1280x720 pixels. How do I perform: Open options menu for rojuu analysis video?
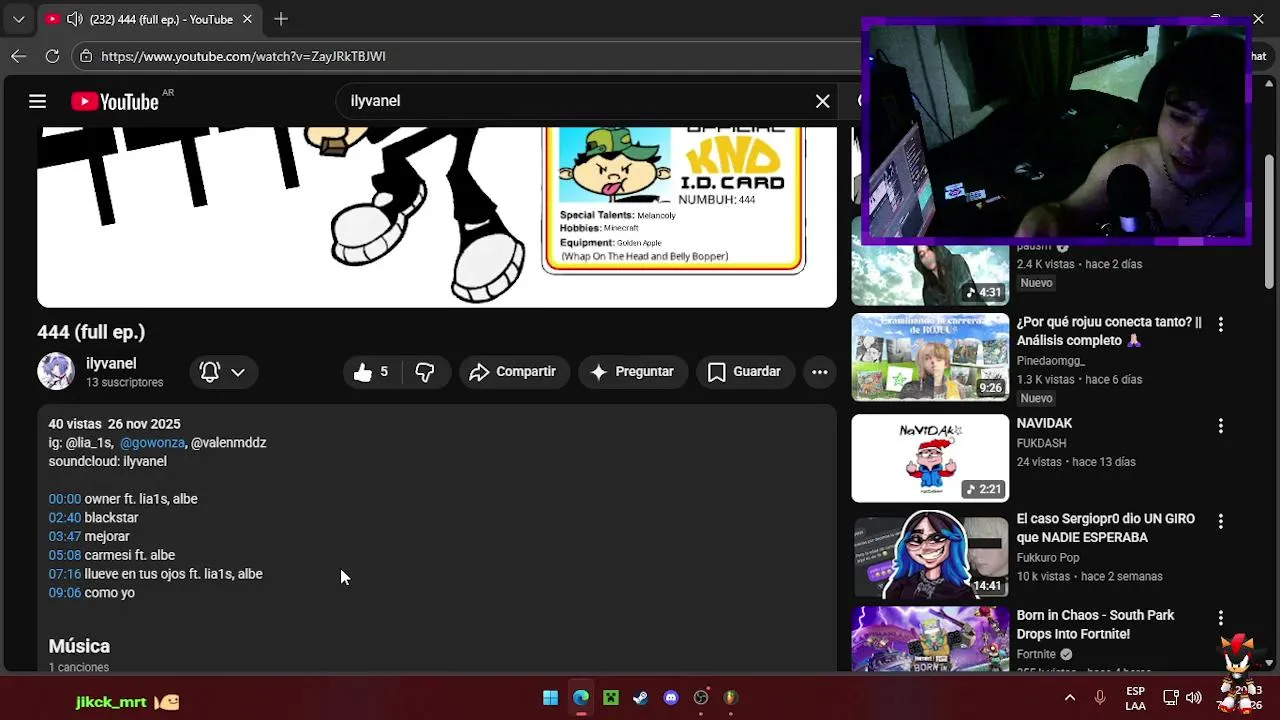point(1220,324)
